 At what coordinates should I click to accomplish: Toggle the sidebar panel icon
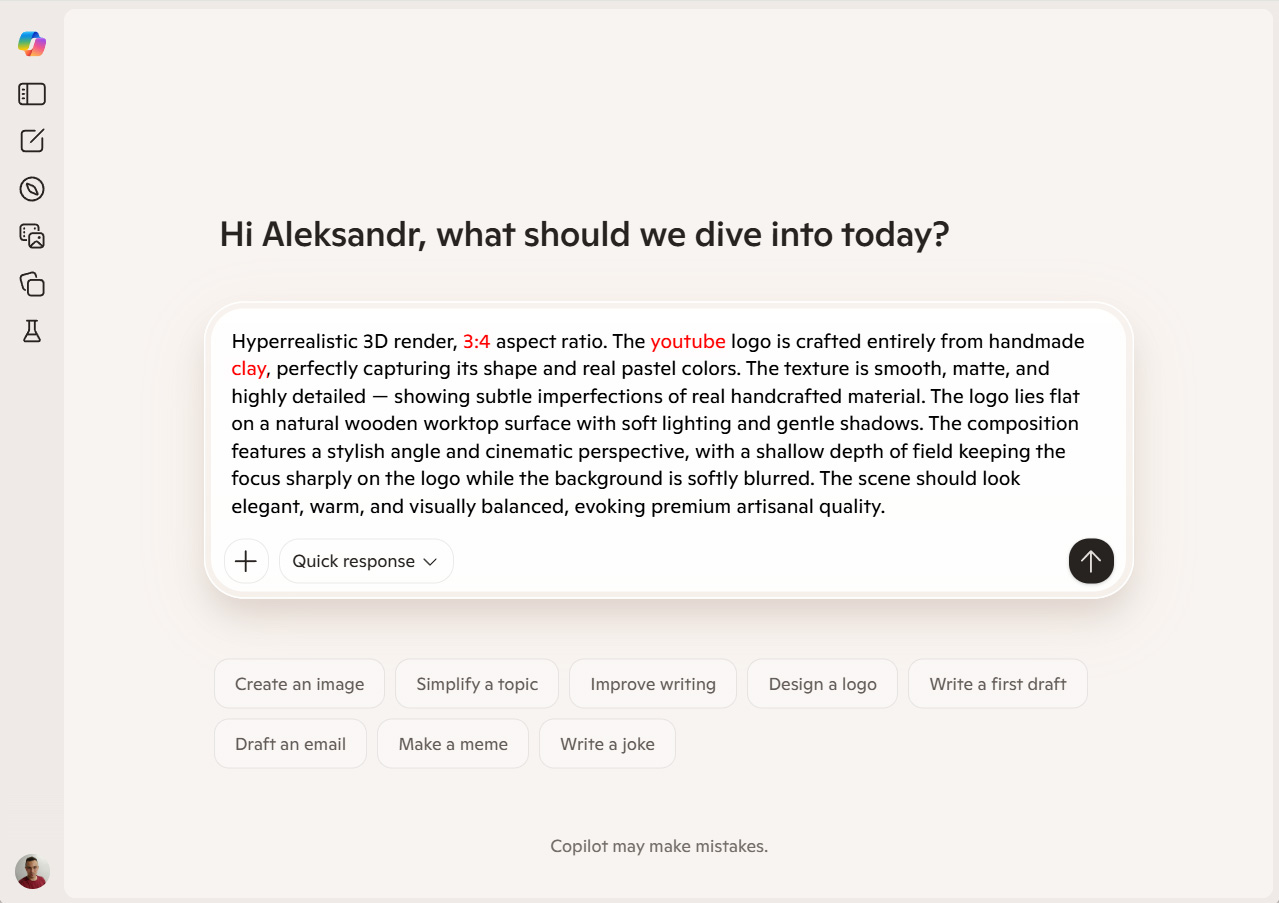point(32,94)
